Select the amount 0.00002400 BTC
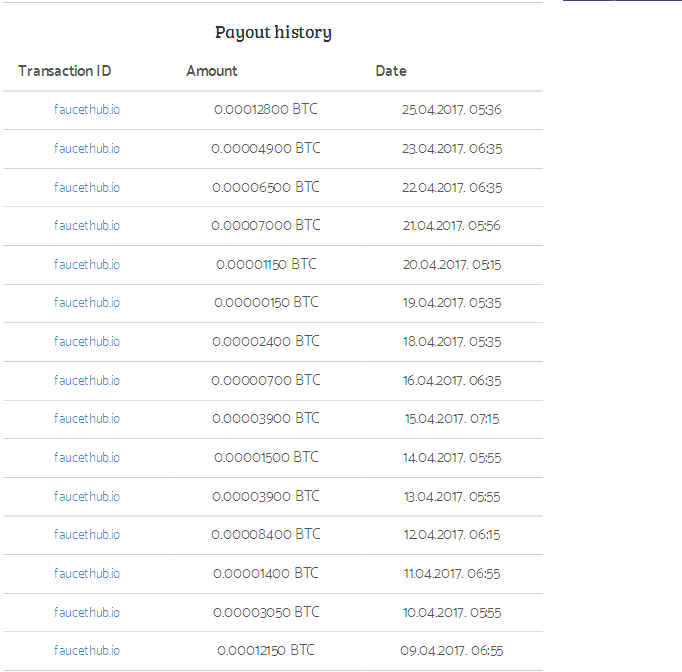 266,341
